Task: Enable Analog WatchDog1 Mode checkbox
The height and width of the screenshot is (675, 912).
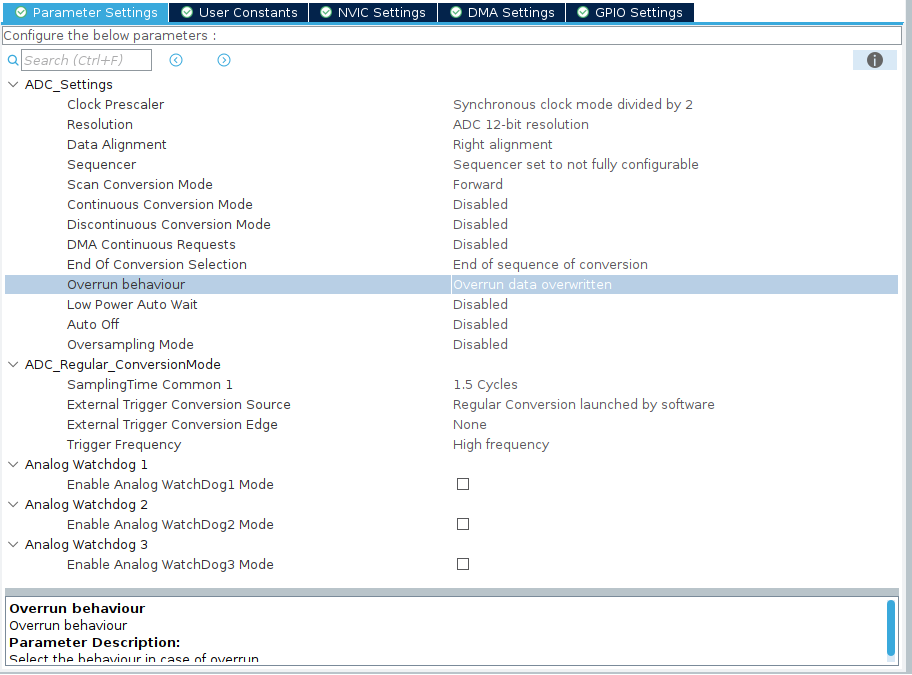Action: (463, 484)
